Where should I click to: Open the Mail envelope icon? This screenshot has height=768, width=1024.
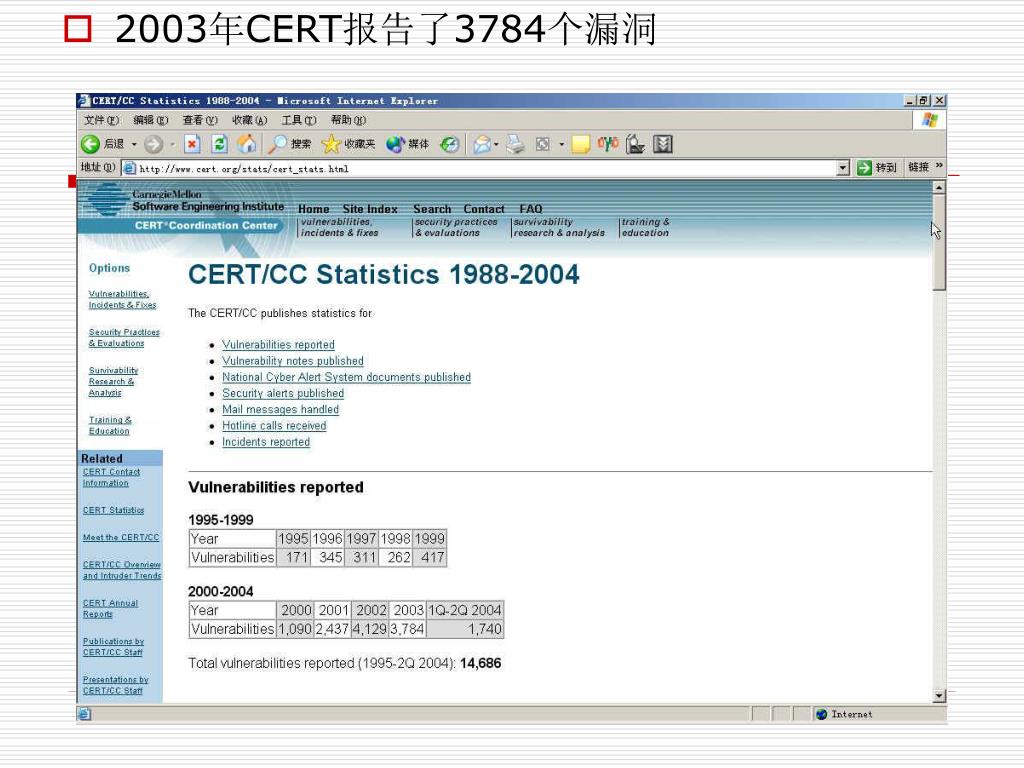482,144
